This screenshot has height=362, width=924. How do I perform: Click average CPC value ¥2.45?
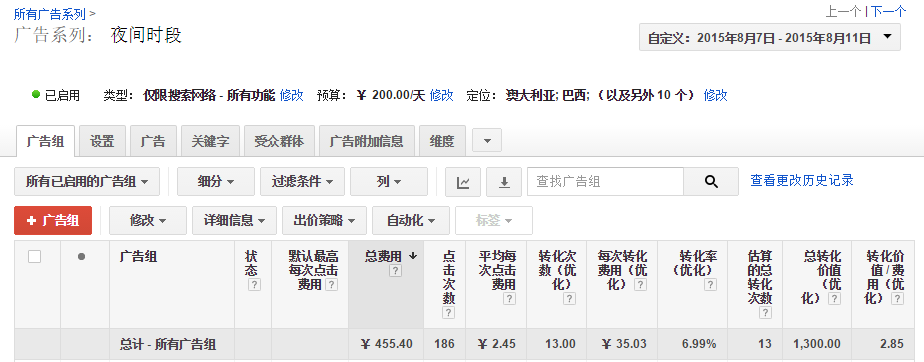pos(497,344)
